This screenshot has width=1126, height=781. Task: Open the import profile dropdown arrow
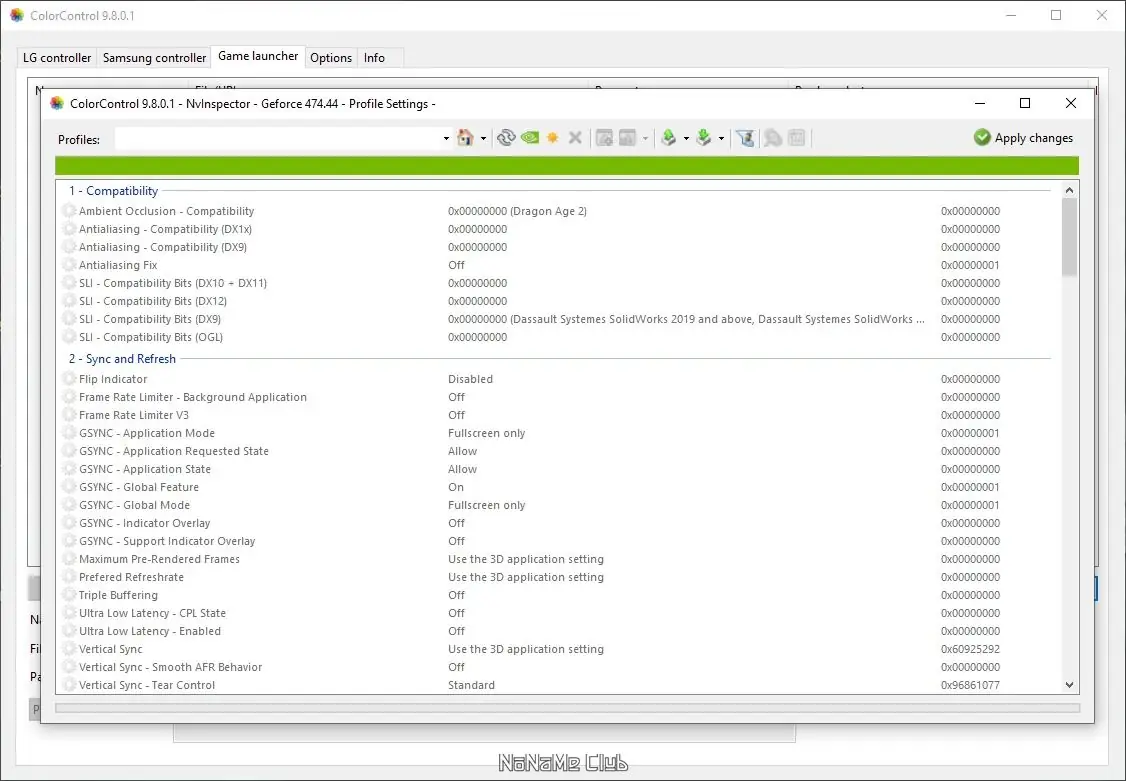tap(721, 139)
